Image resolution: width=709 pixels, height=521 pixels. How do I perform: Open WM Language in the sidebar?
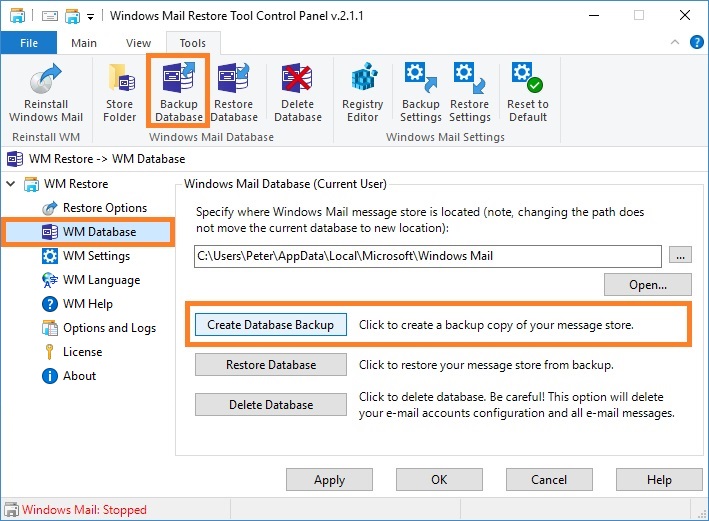(101, 280)
